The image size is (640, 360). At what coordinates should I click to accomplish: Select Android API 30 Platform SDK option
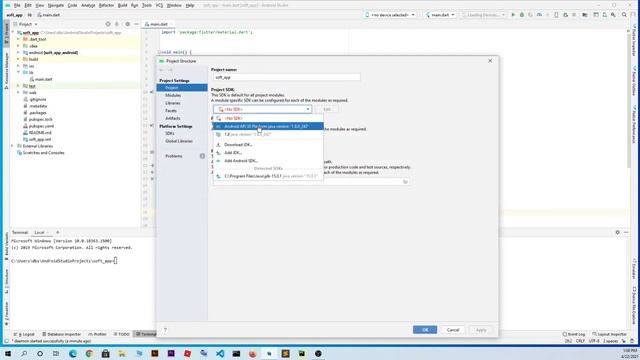tap(268, 127)
